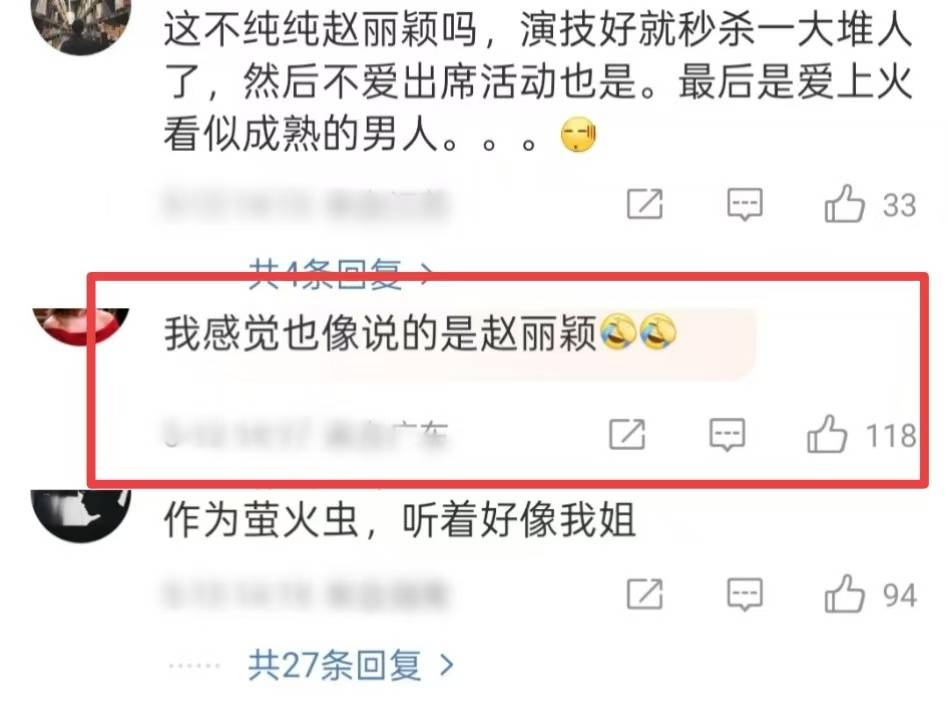
Task: Select the comment 作为萤火虫，听着好像我姐
Action: point(400,520)
